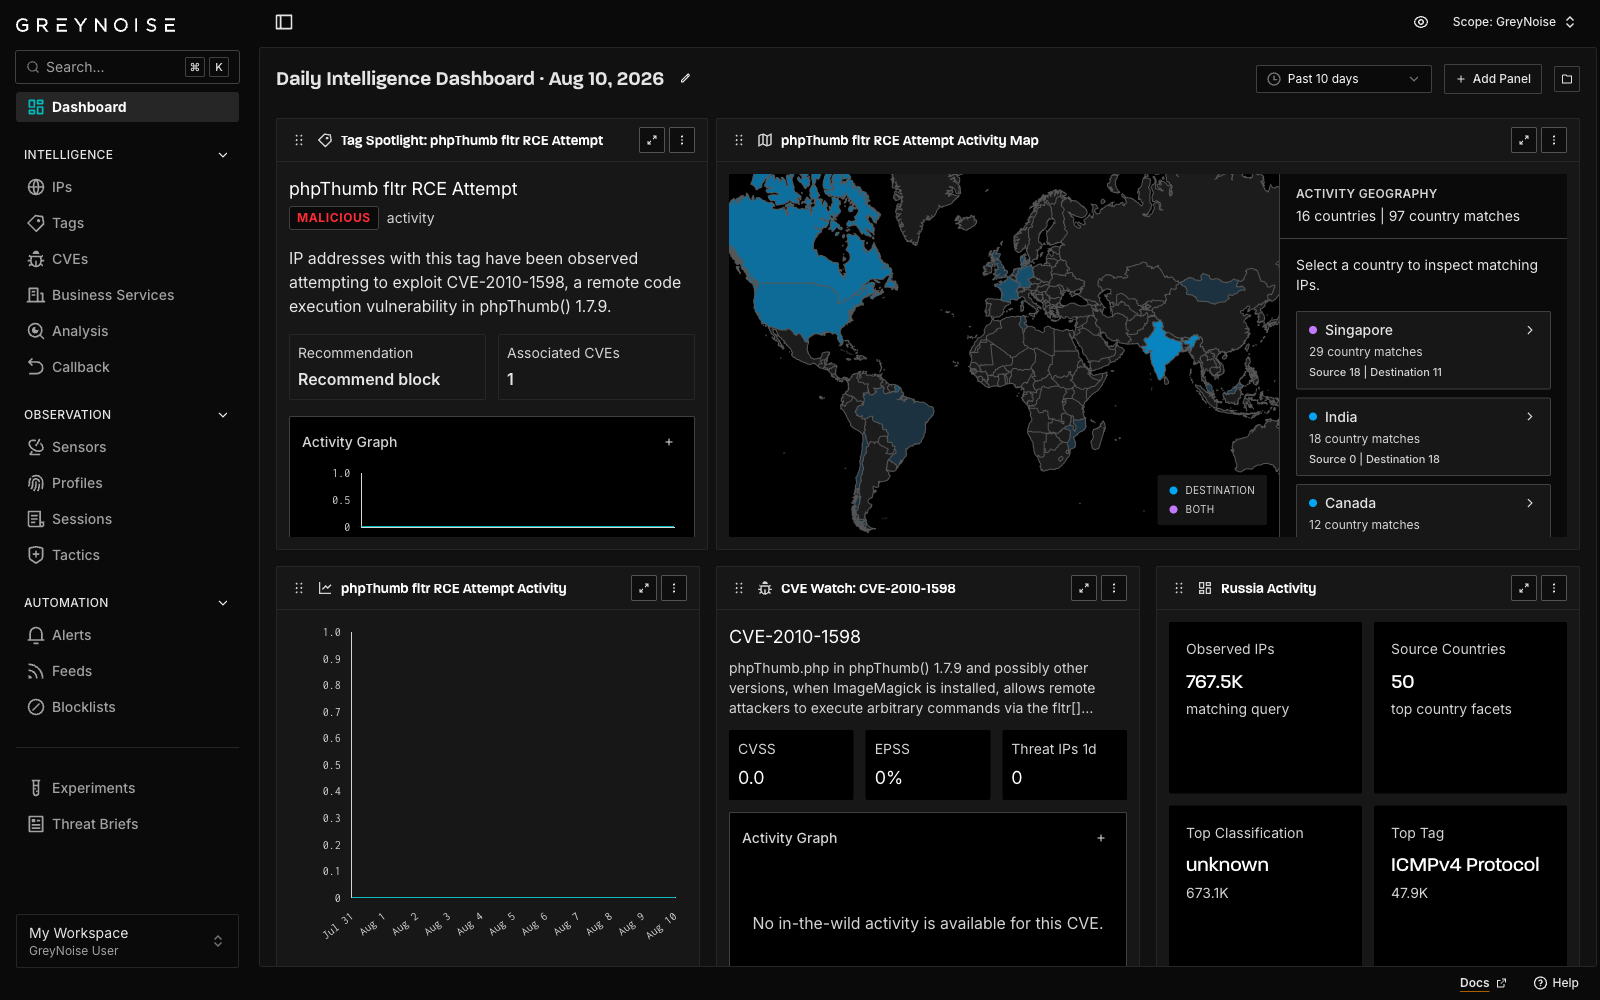Select Singapore in the country list
This screenshot has height=1000, width=1600.
point(1423,350)
